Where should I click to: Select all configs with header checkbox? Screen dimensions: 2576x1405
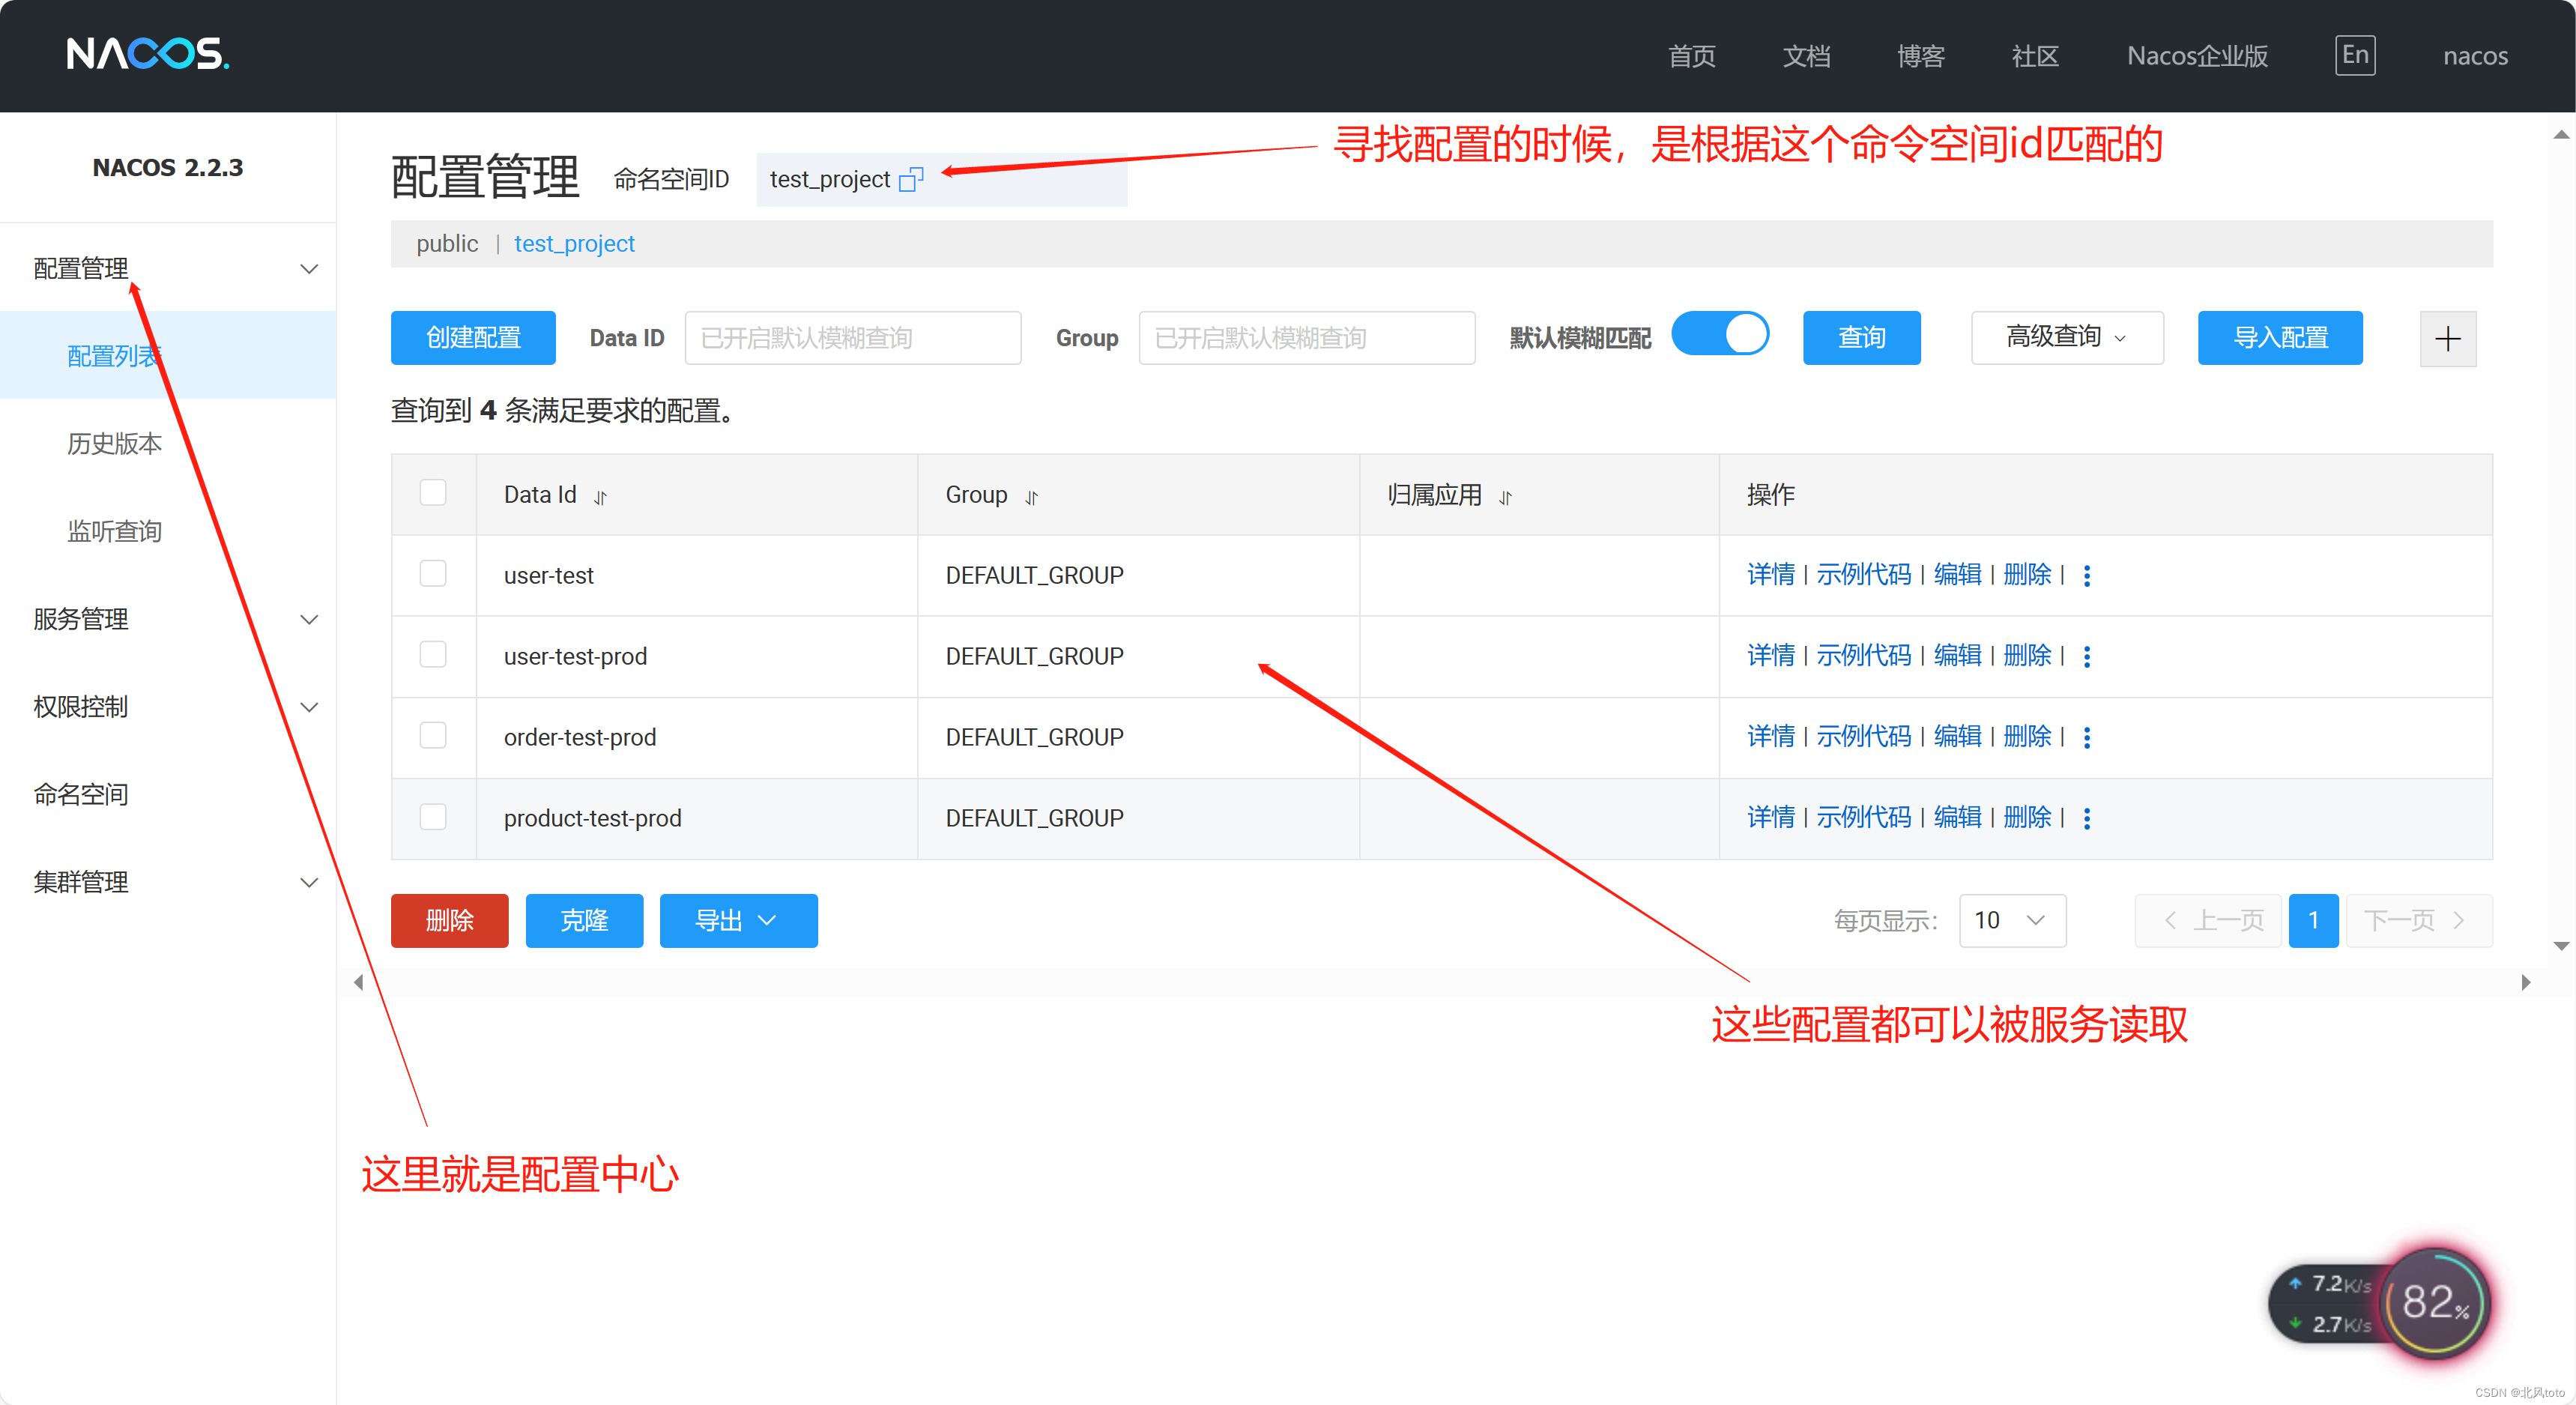433,493
